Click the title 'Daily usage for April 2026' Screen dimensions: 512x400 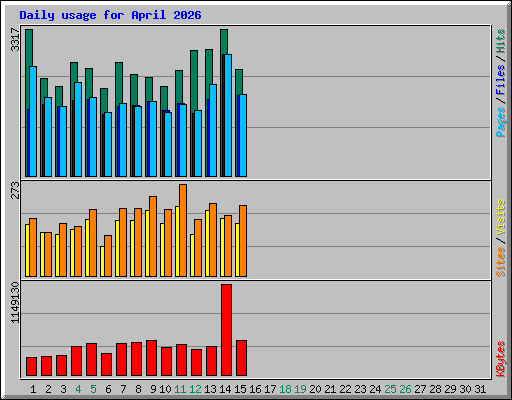110,15
